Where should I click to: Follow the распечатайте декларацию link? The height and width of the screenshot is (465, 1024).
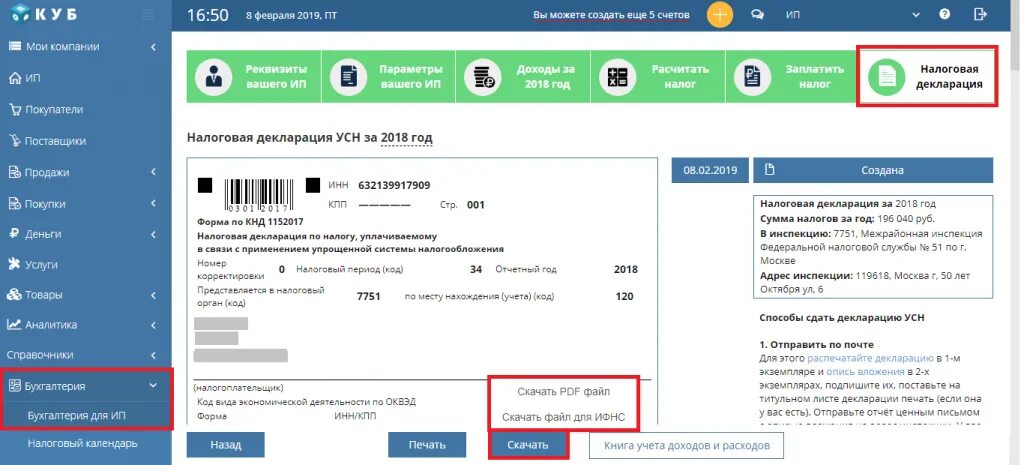tap(871, 358)
